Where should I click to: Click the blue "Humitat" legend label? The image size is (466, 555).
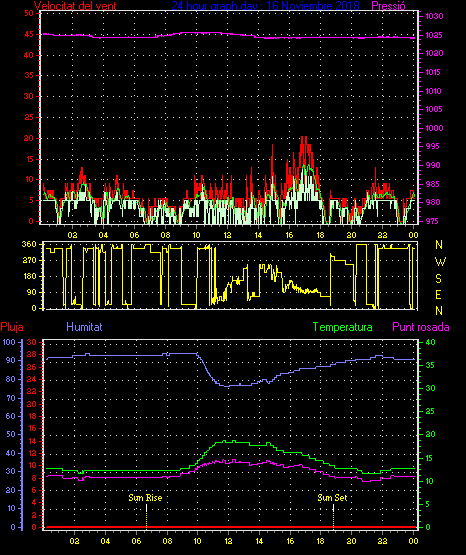(x=84, y=327)
